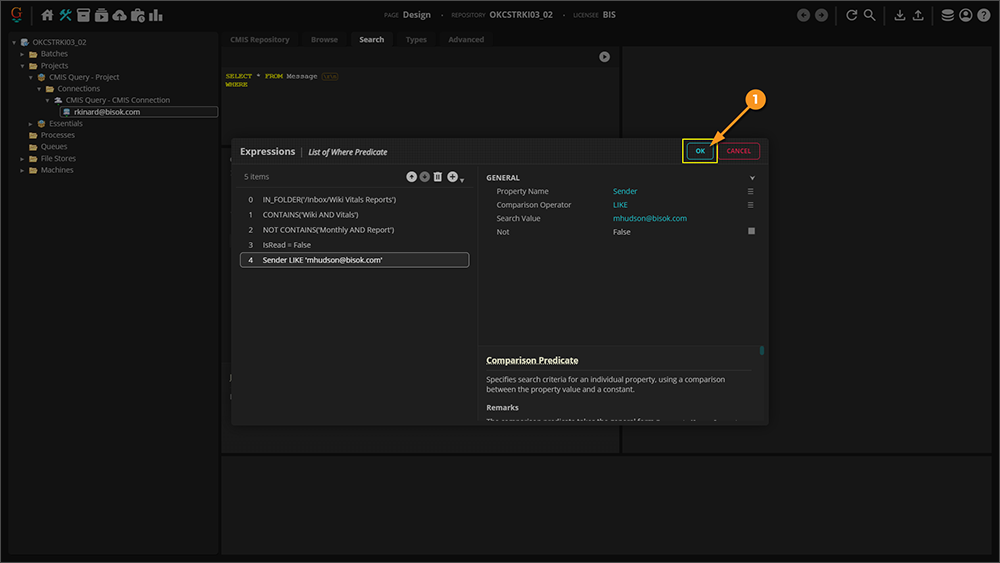Click the refresh icon in top bar

coord(851,15)
